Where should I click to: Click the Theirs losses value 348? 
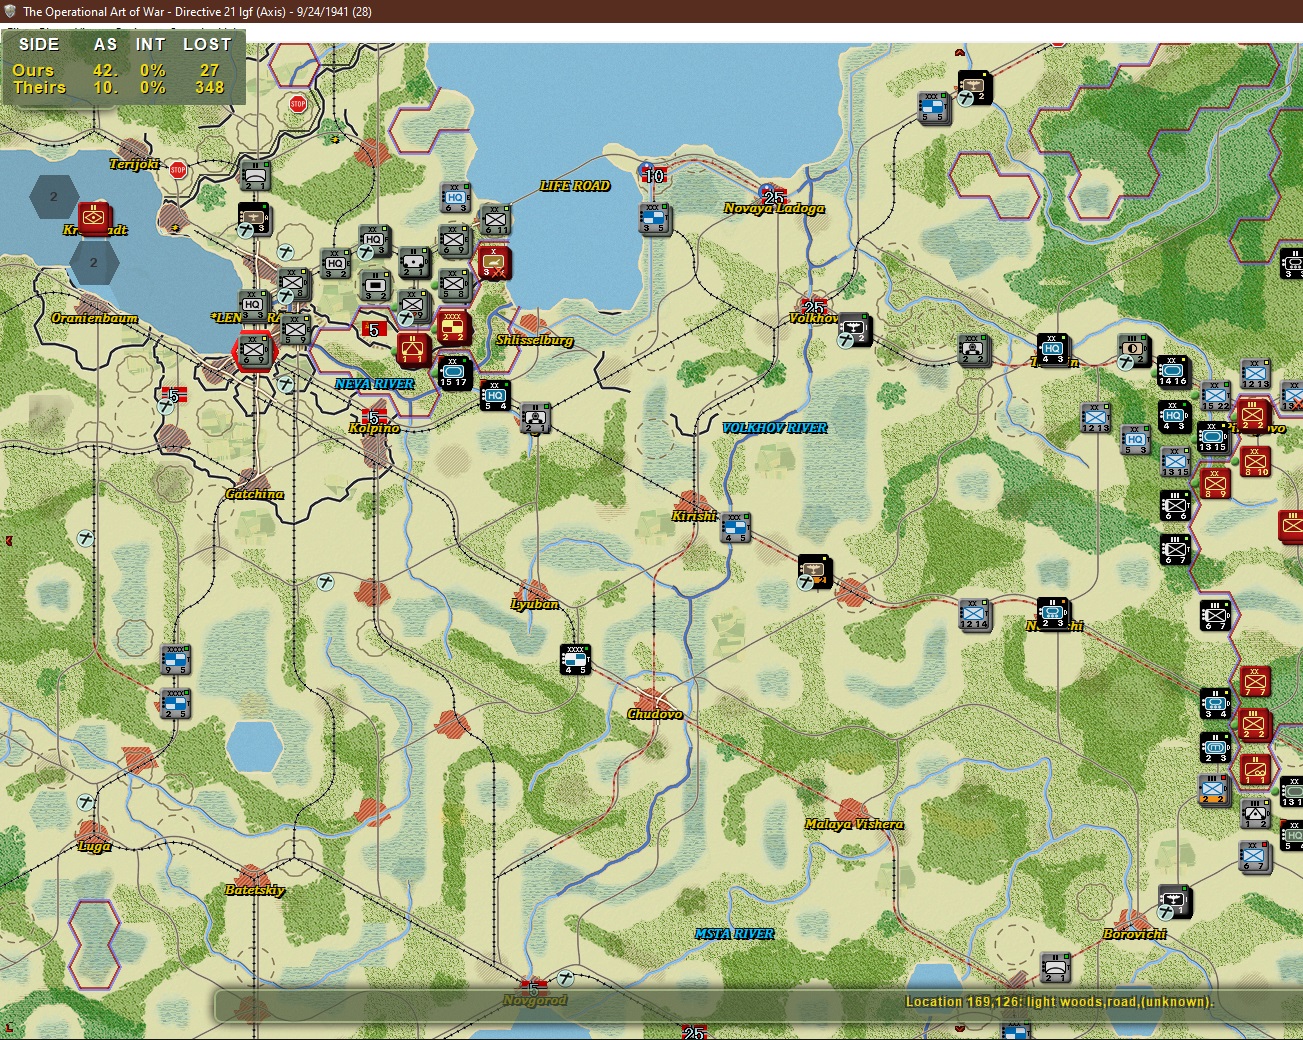pos(209,87)
